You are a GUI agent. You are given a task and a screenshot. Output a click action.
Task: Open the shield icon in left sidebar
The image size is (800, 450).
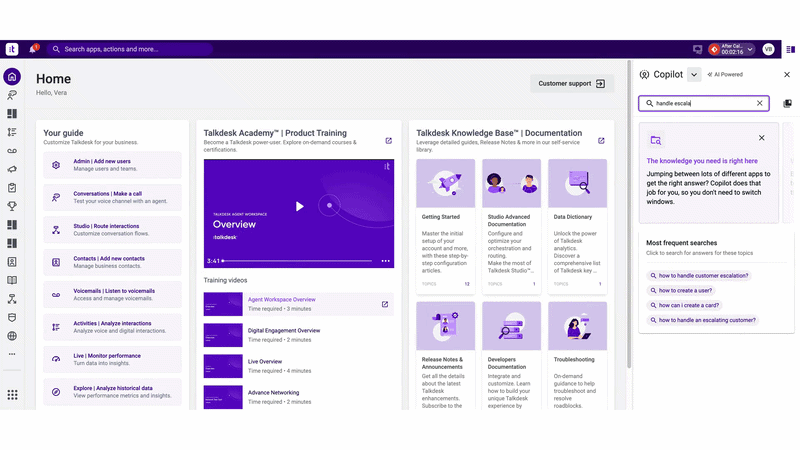point(12,317)
